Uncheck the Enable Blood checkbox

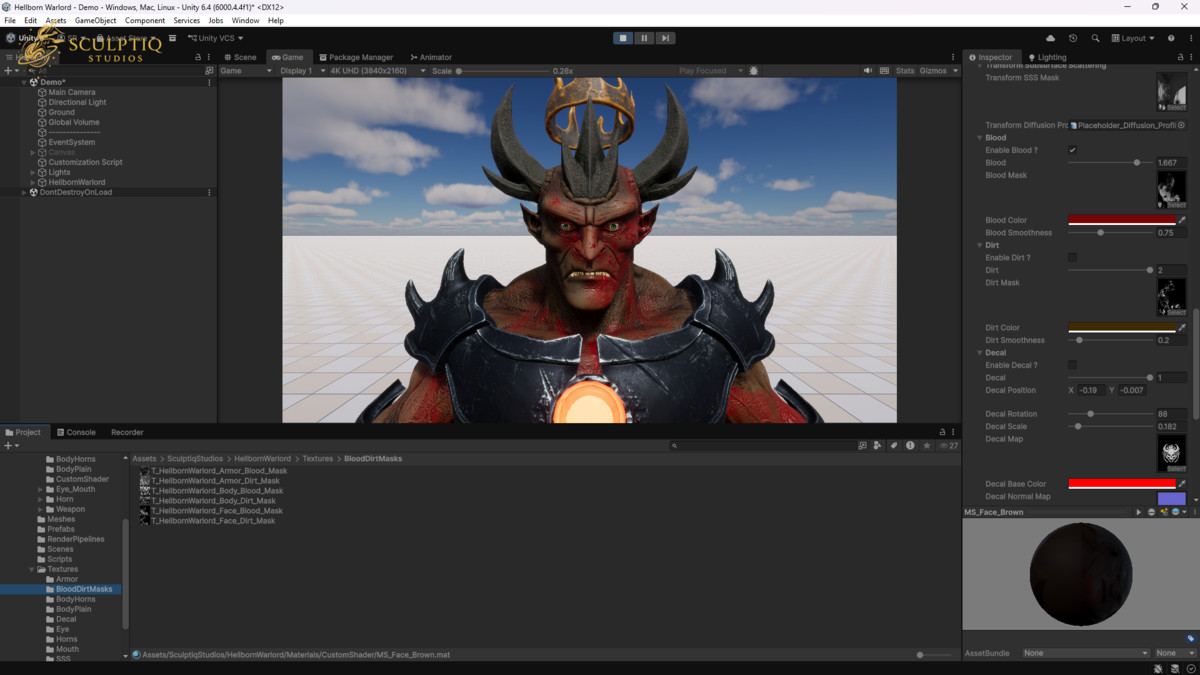1072,150
